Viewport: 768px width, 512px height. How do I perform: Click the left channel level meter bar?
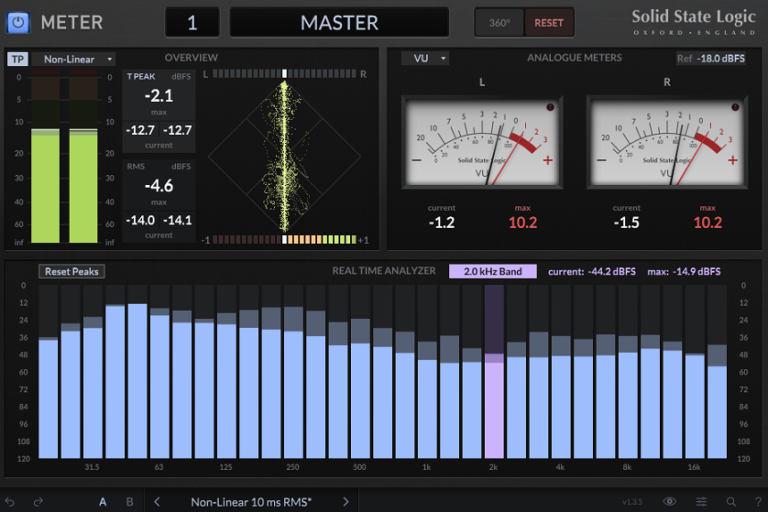click(x=45, y=156)
